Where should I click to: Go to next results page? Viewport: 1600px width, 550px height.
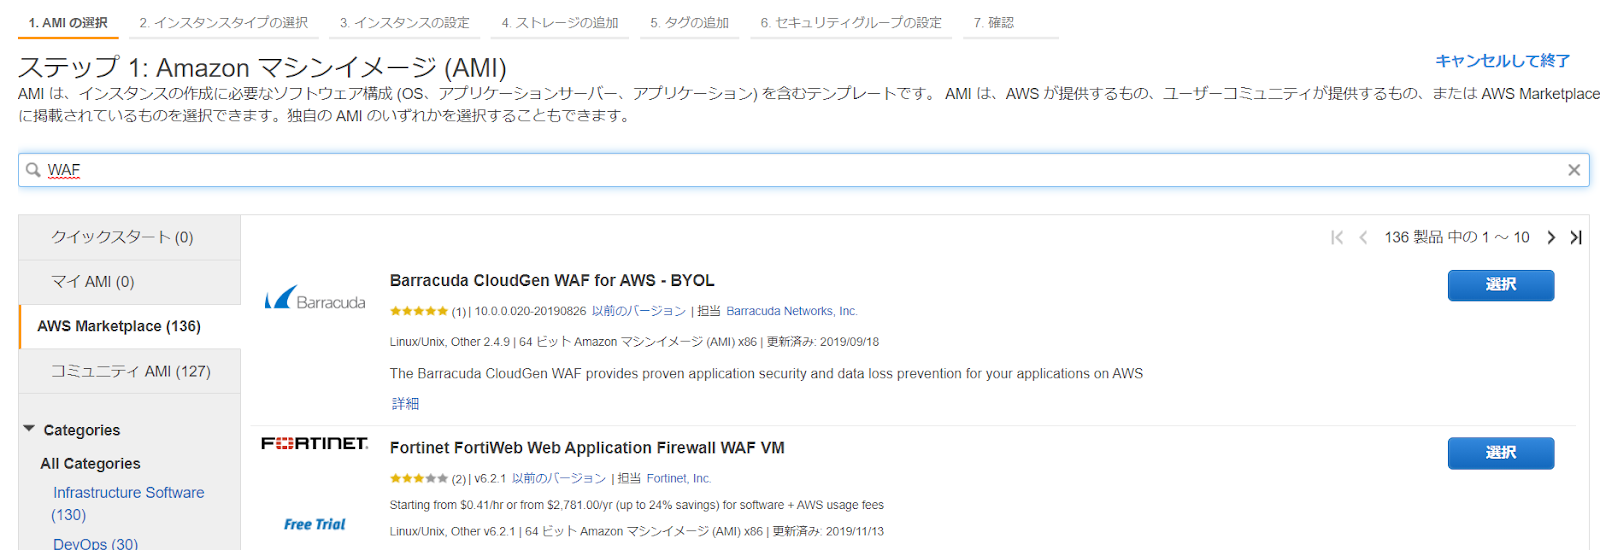[1551, 237]
